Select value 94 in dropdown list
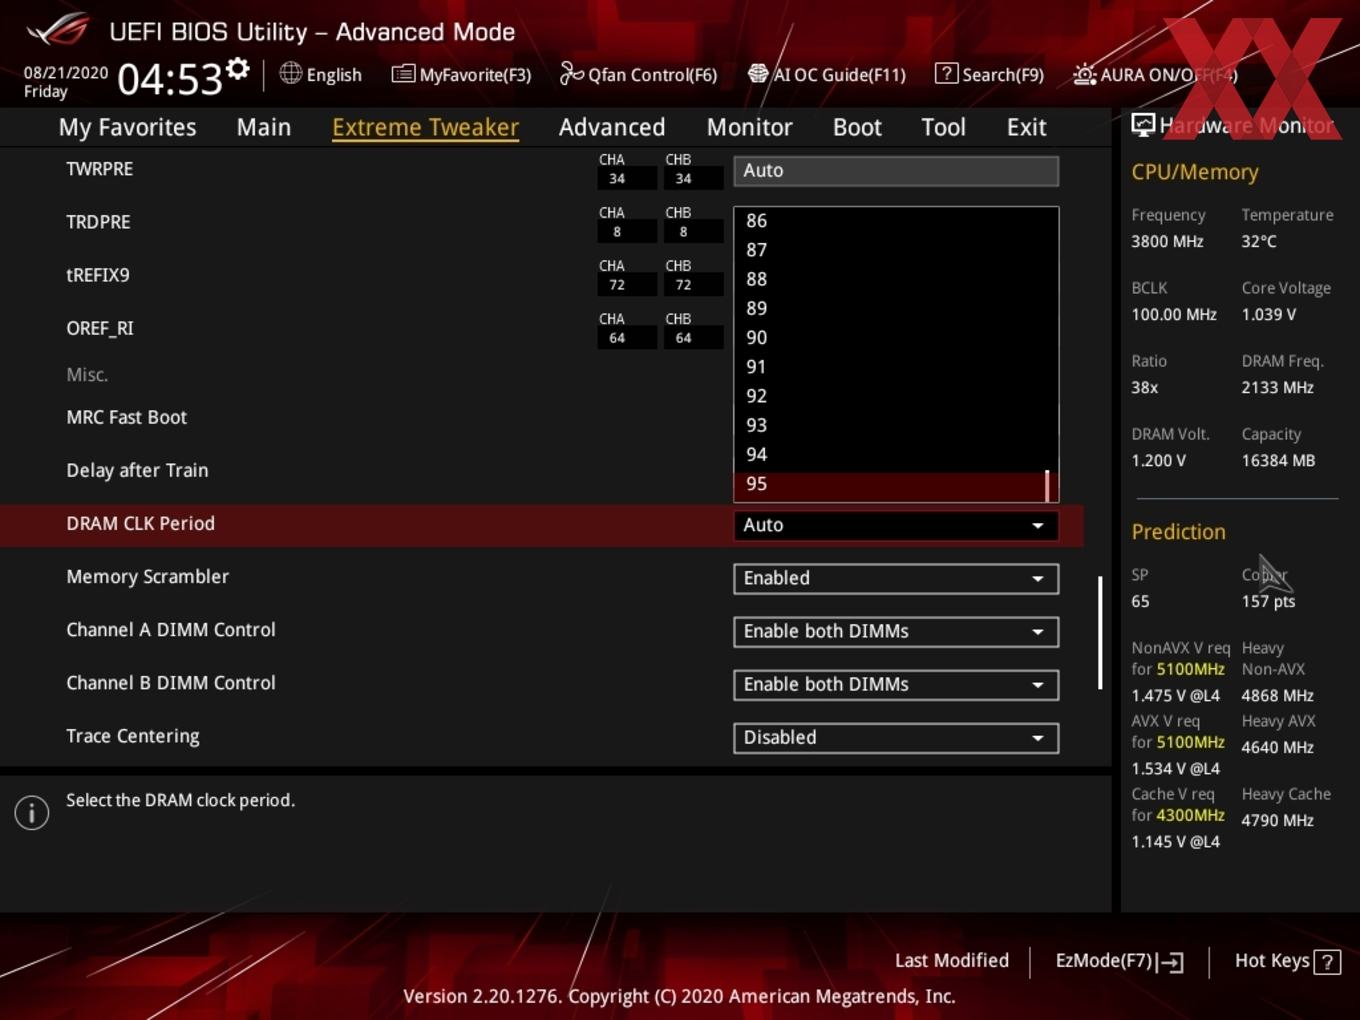 tap(896, 454)
